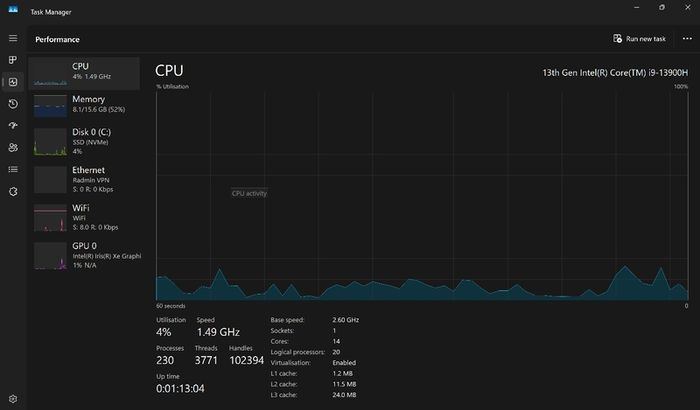The image size is (700, 410).
Task: Click the 13th Gen Intel Core i9-13900H label
Action: coord(615,73)
